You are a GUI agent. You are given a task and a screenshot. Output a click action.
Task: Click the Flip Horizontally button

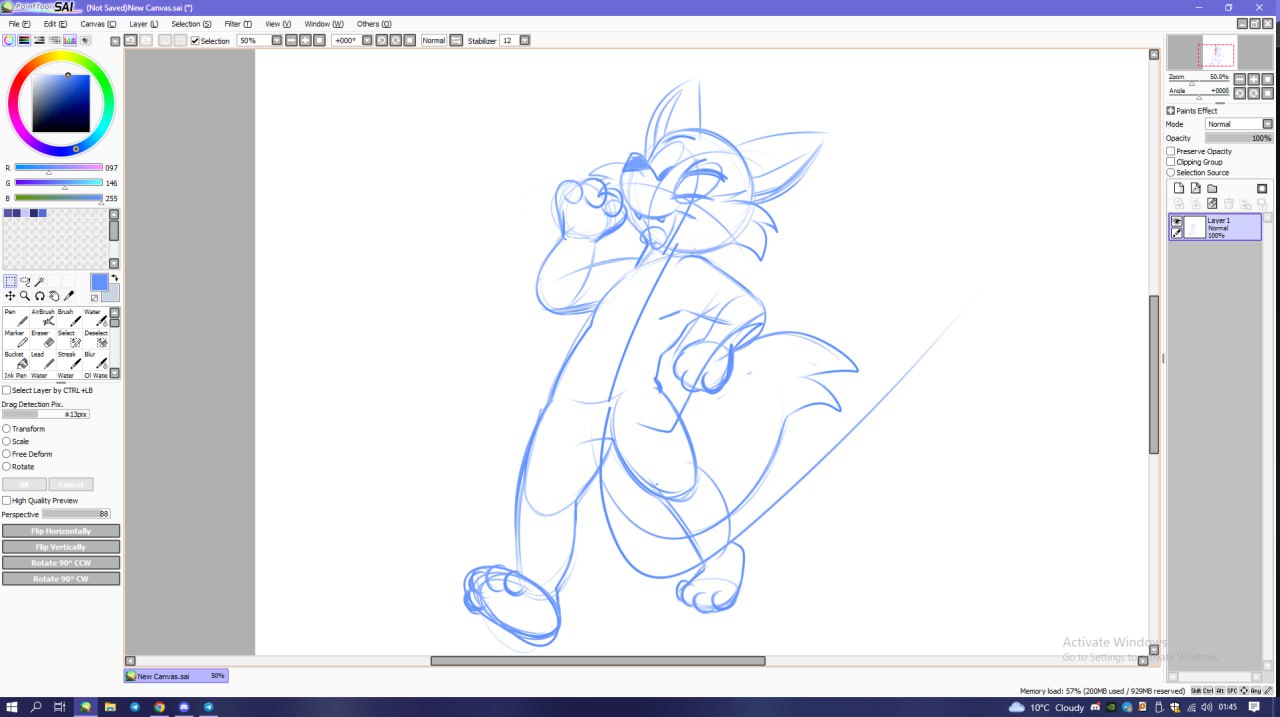tap(61, 531)
